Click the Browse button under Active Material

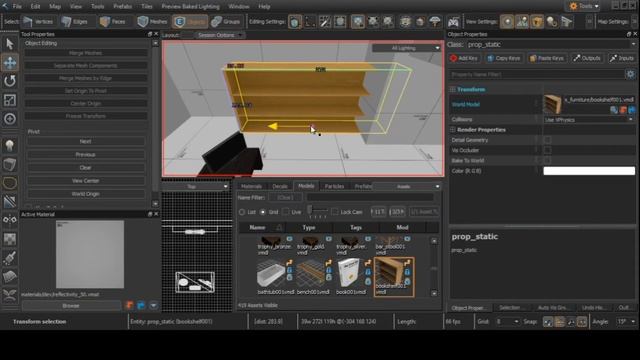point(71,306)
